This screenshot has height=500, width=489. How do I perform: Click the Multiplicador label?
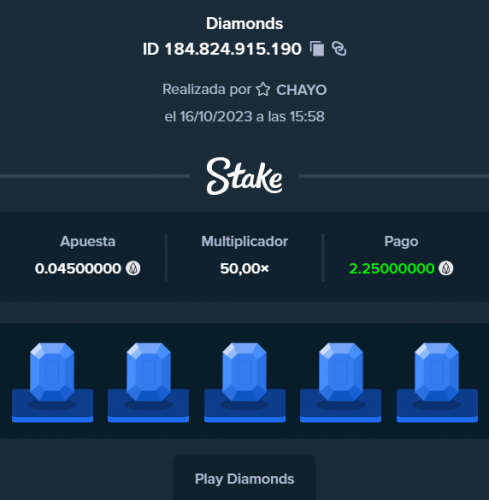(x=244, y=241)
